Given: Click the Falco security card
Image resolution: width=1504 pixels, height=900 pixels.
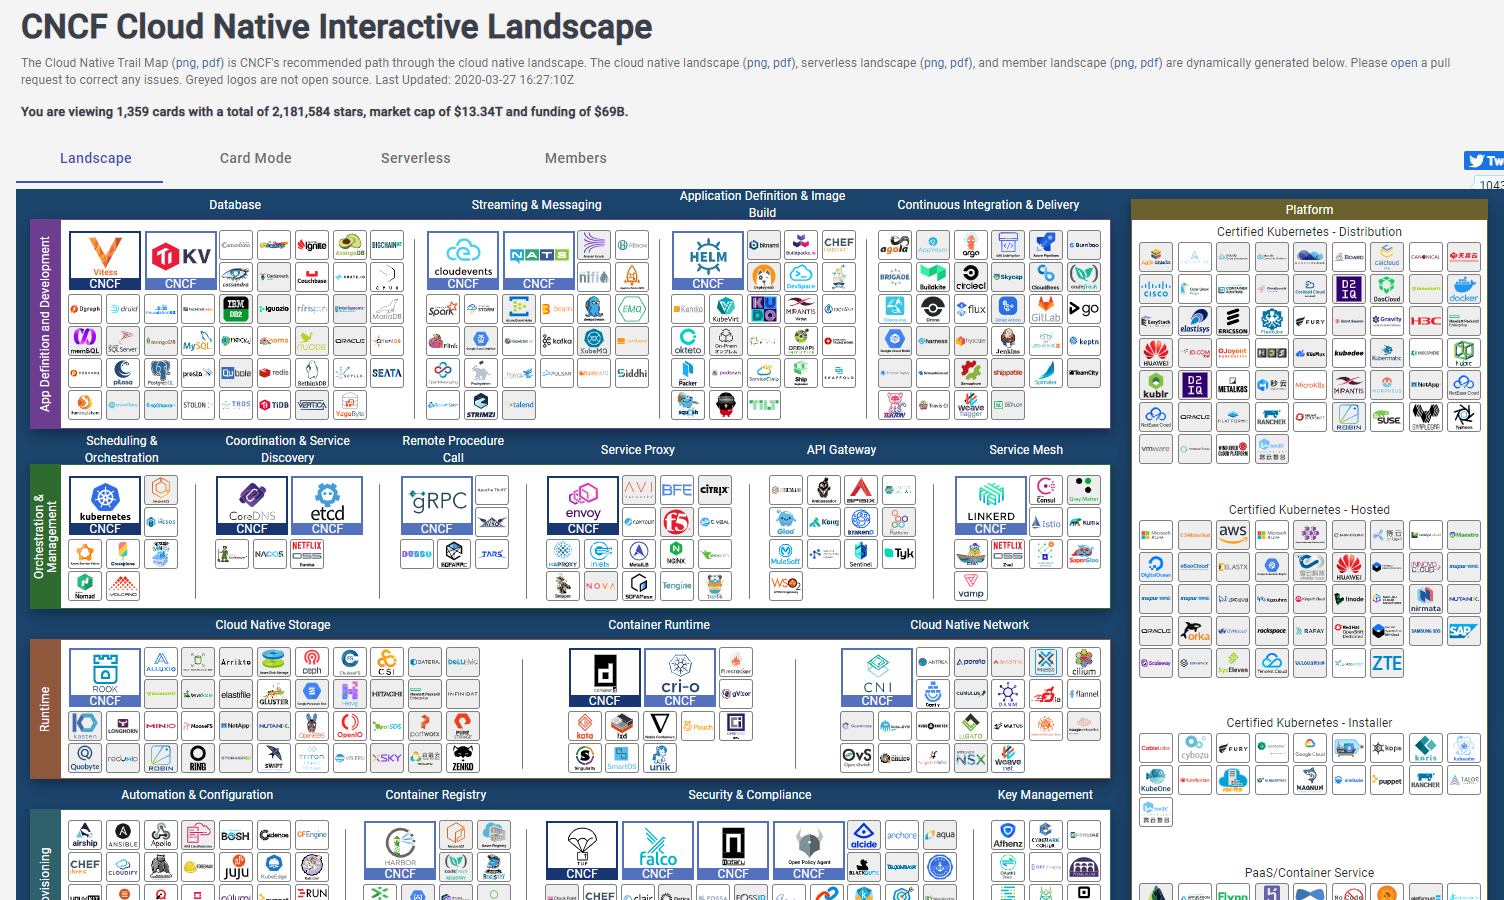Looking at the screenshot, I should pyautogui.click(x=658, y=851).
